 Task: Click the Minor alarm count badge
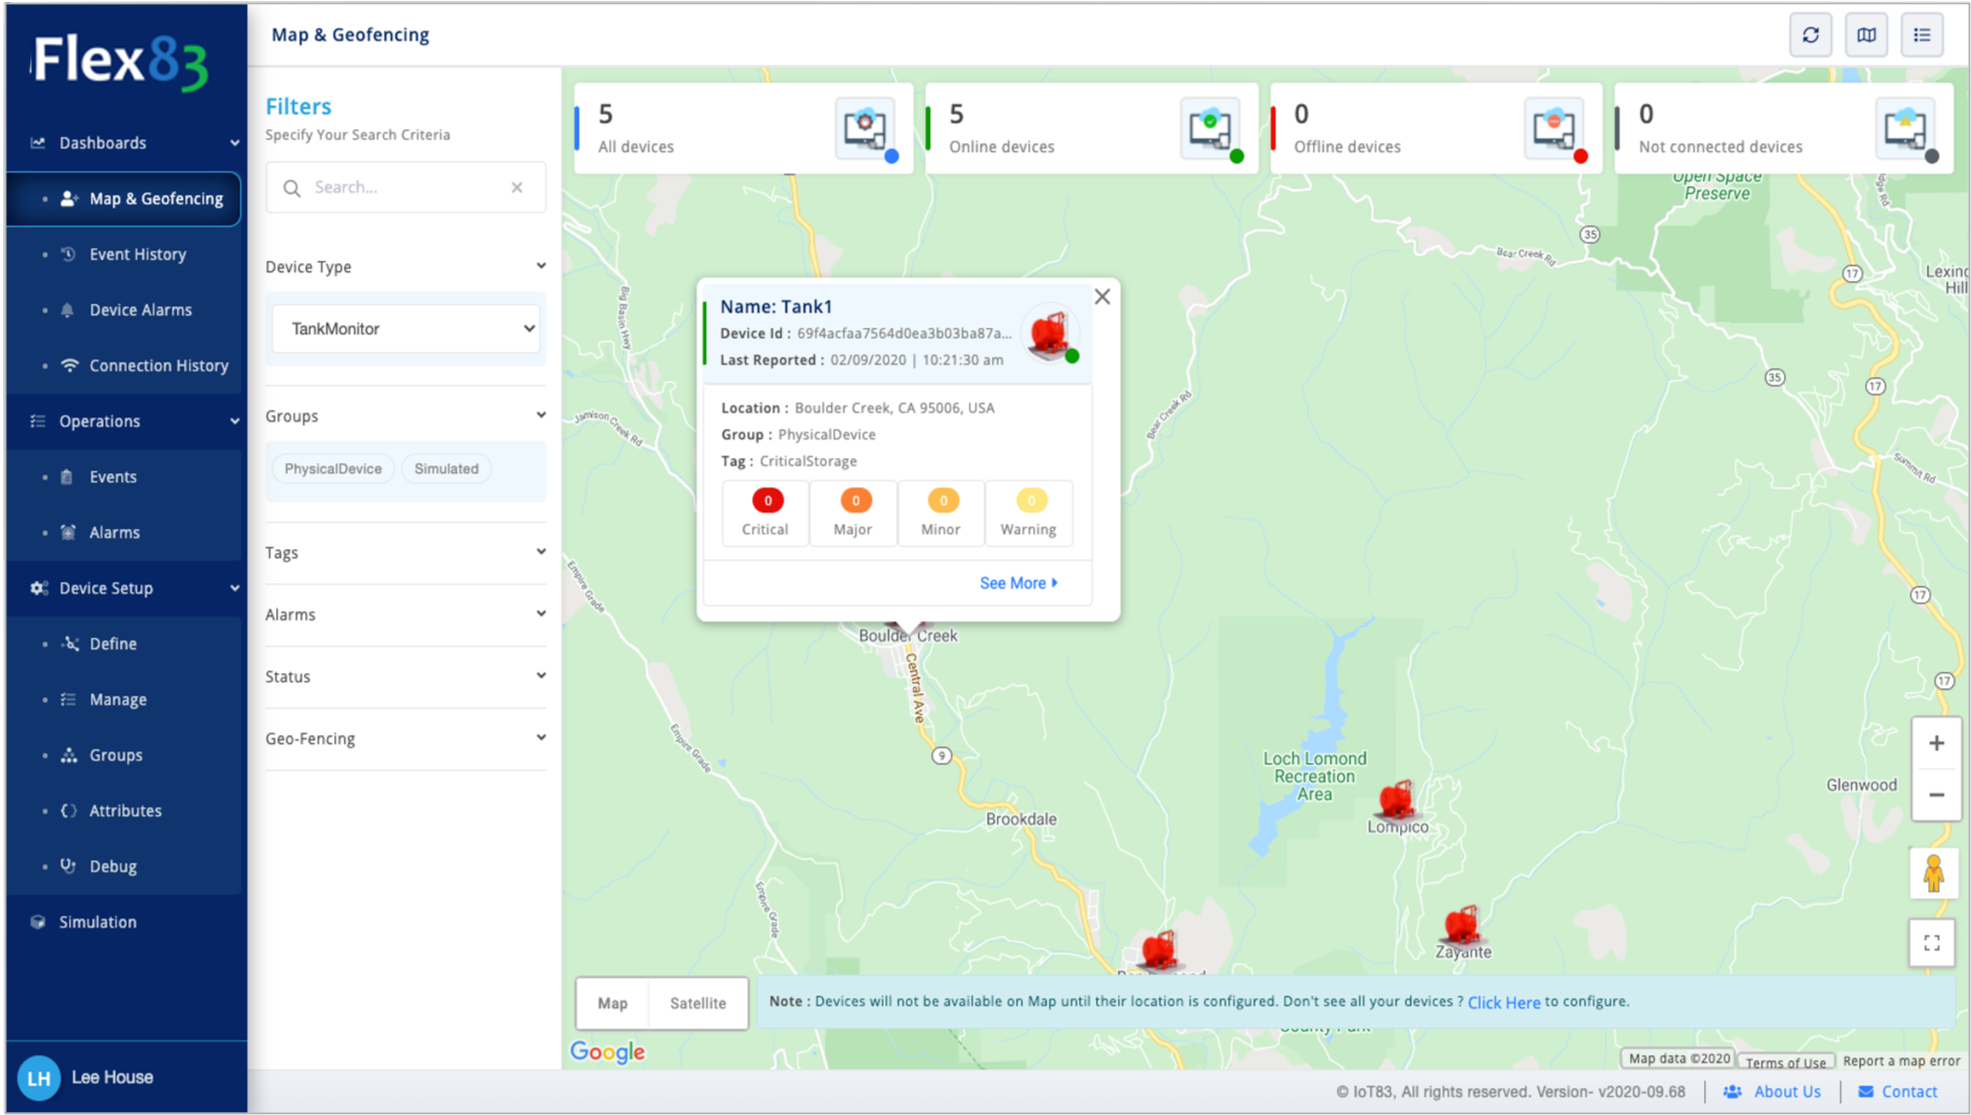tap(943, 500)
